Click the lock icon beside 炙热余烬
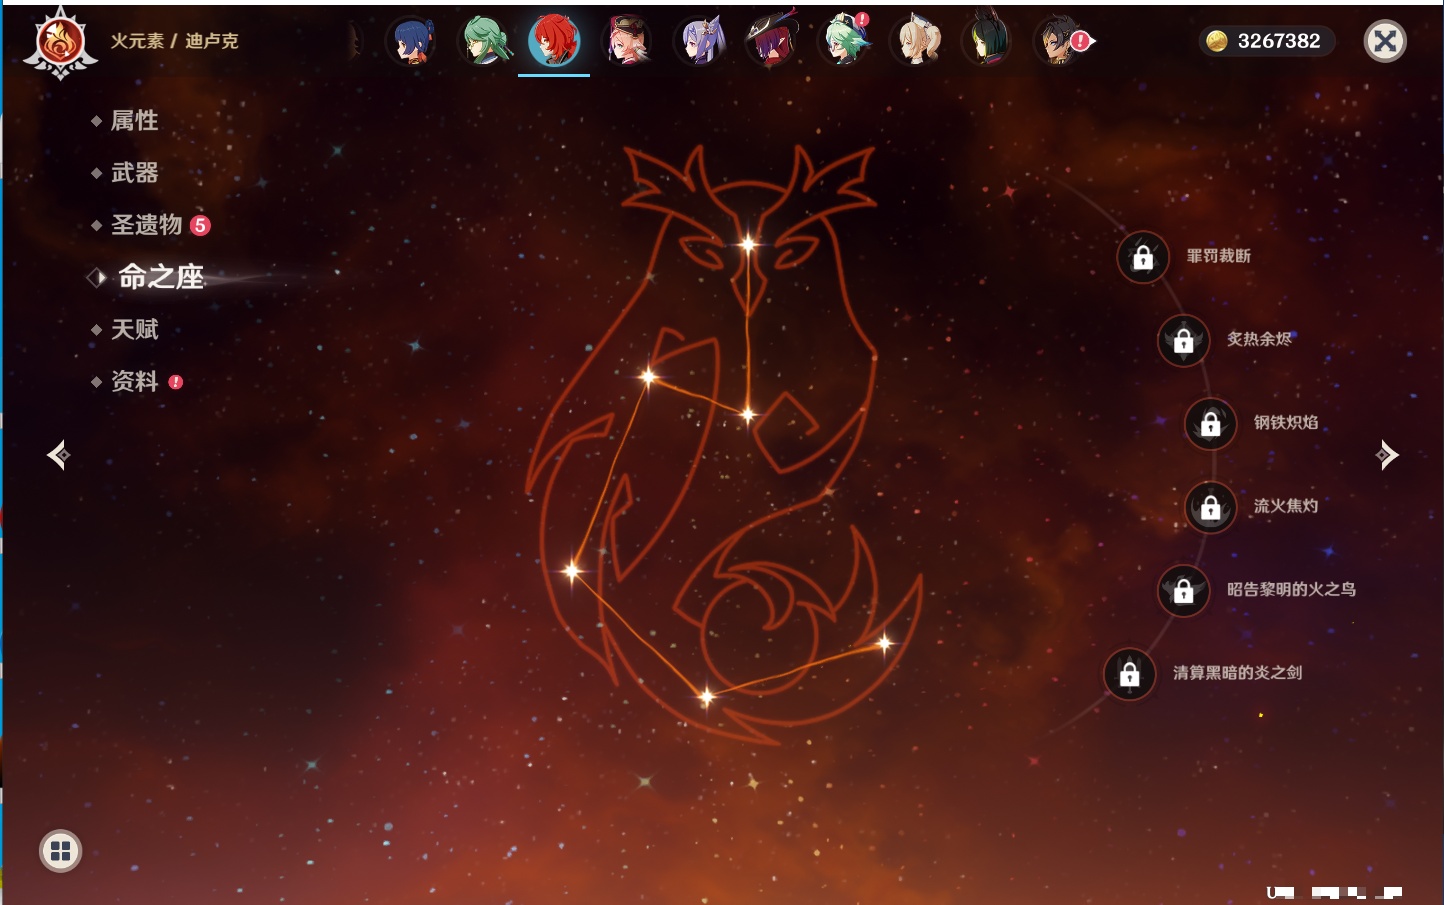This screenshot has width=1444, height=905. 1184,340
